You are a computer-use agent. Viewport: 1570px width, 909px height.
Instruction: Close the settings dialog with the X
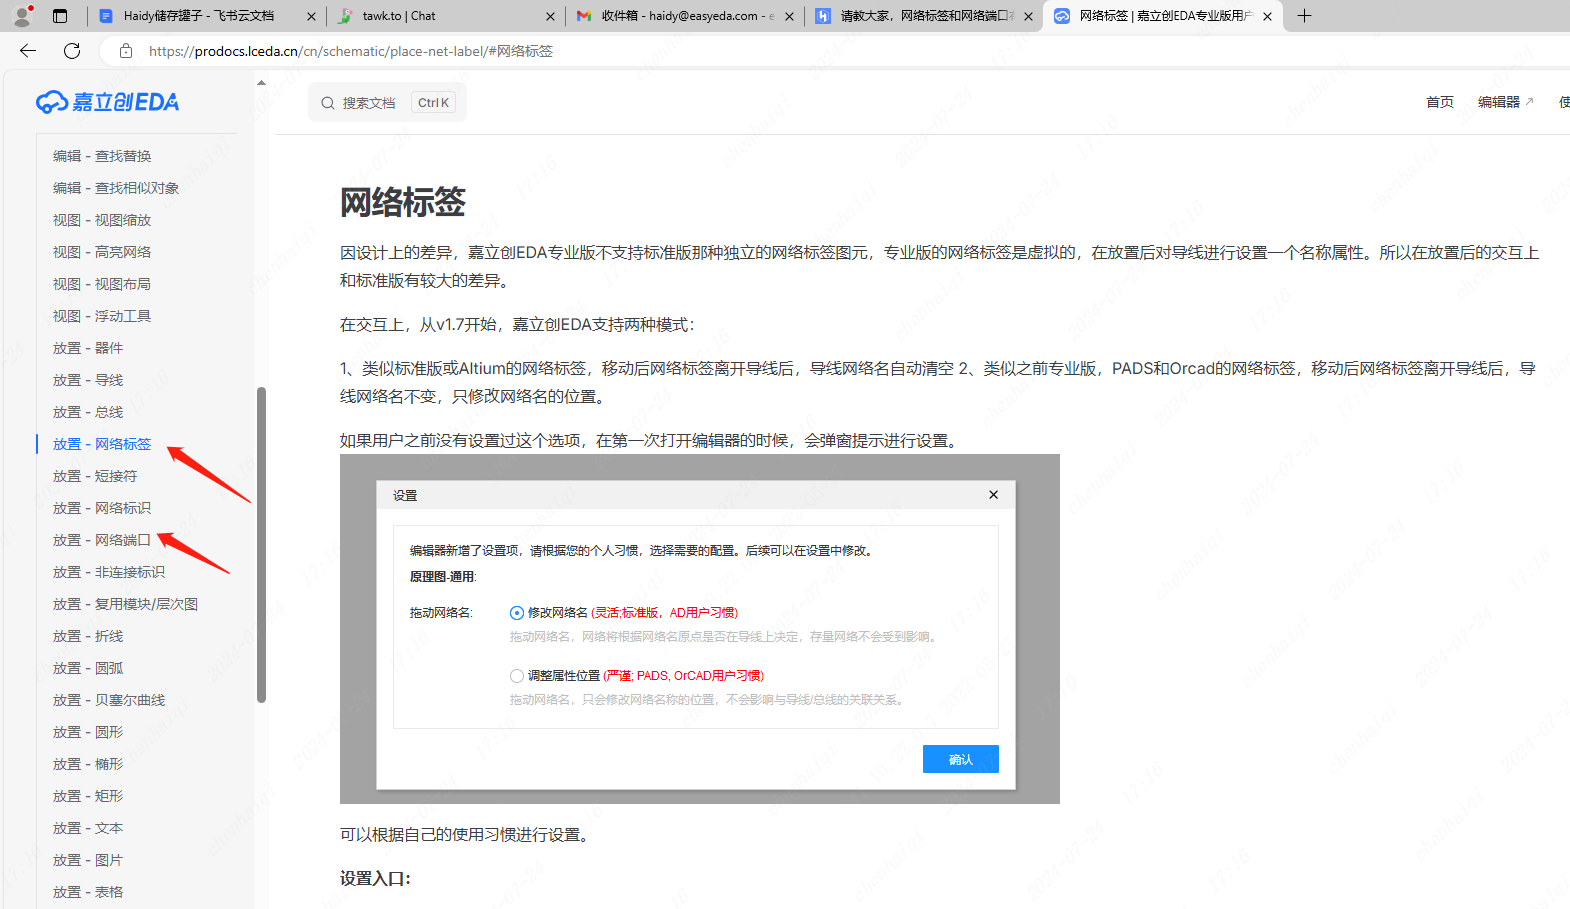[993, 495]
